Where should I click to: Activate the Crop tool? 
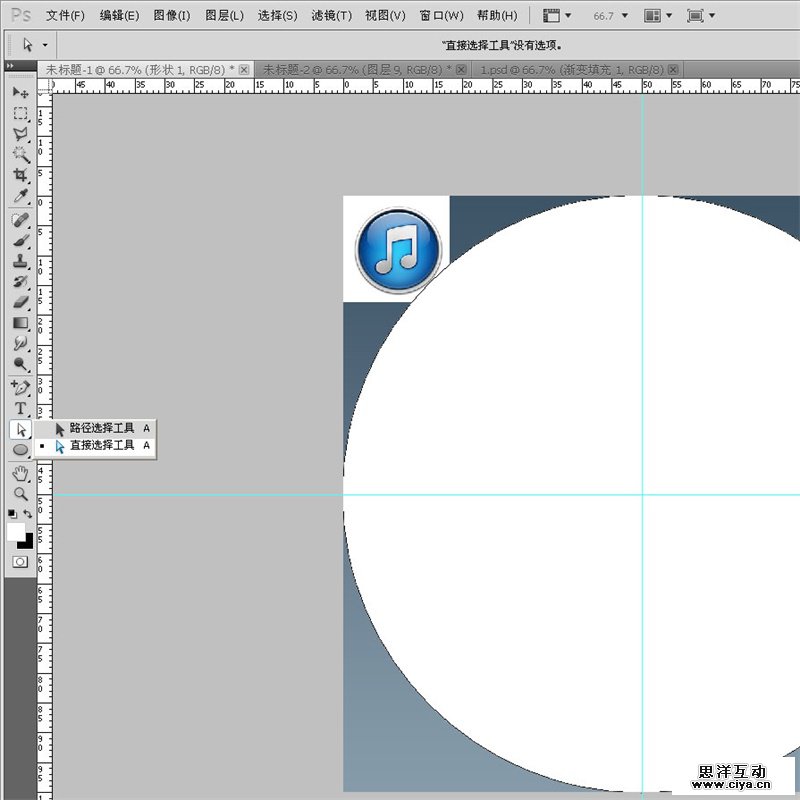[x=20, y=175]
